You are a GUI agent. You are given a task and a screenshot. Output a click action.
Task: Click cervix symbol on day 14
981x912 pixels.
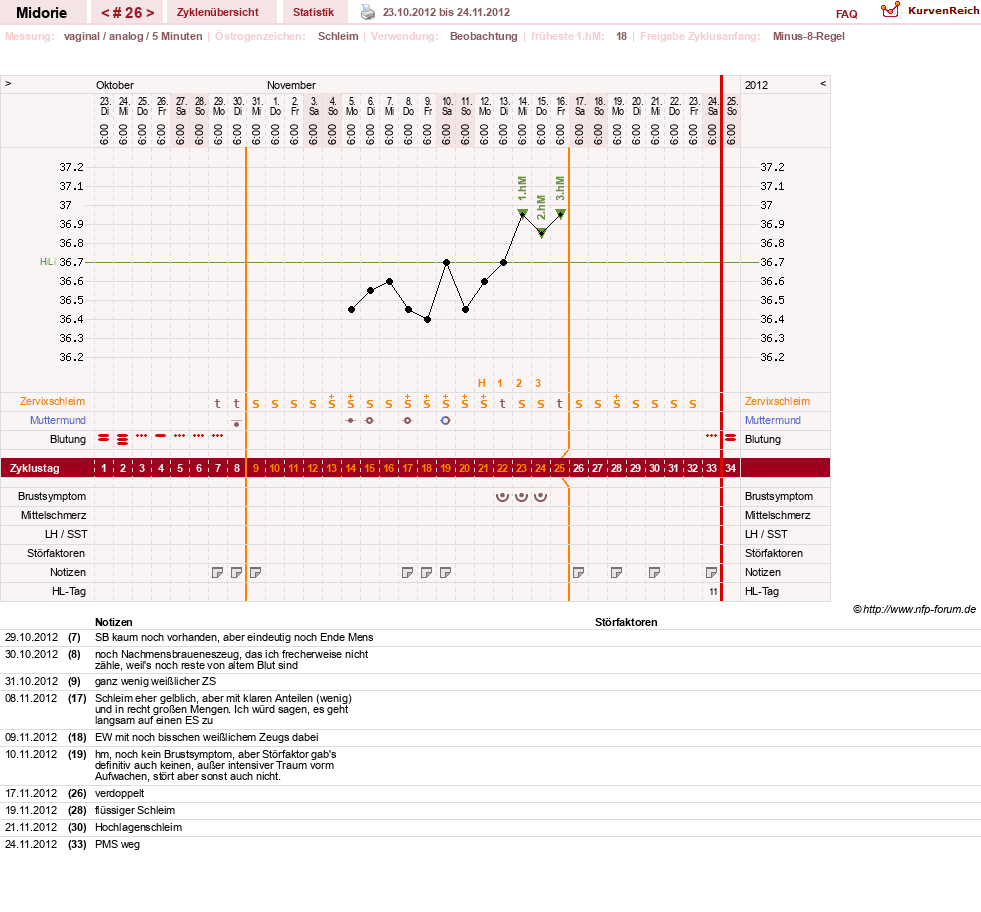point(351,421)
